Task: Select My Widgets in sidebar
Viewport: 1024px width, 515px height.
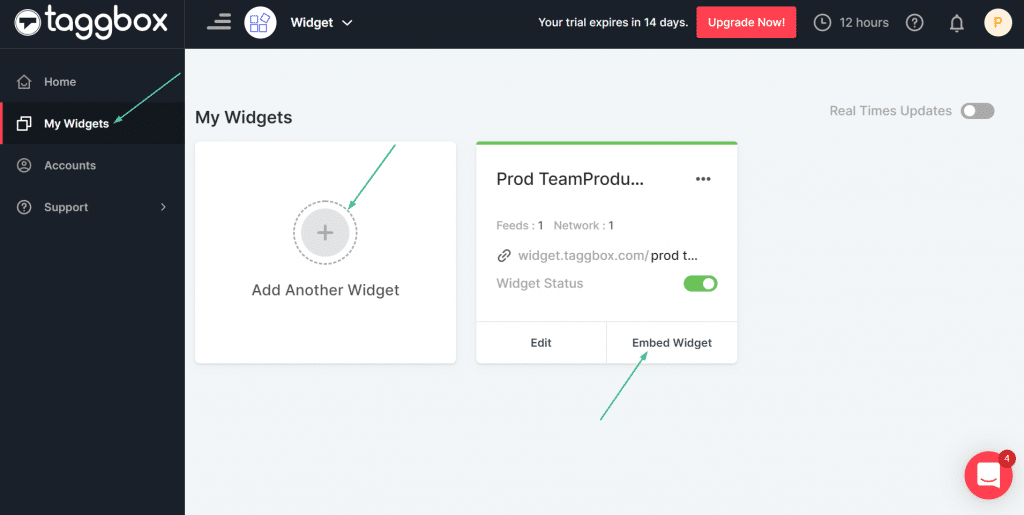Action: pos(76,124)
